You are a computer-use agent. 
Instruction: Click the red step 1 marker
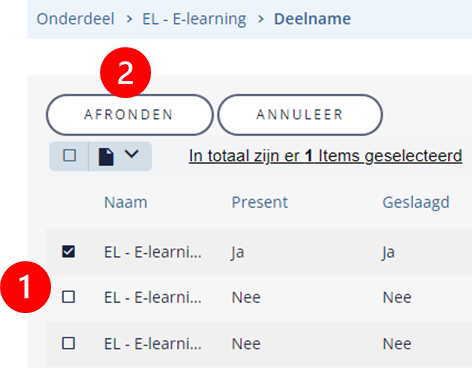click(x=26, y=287)
